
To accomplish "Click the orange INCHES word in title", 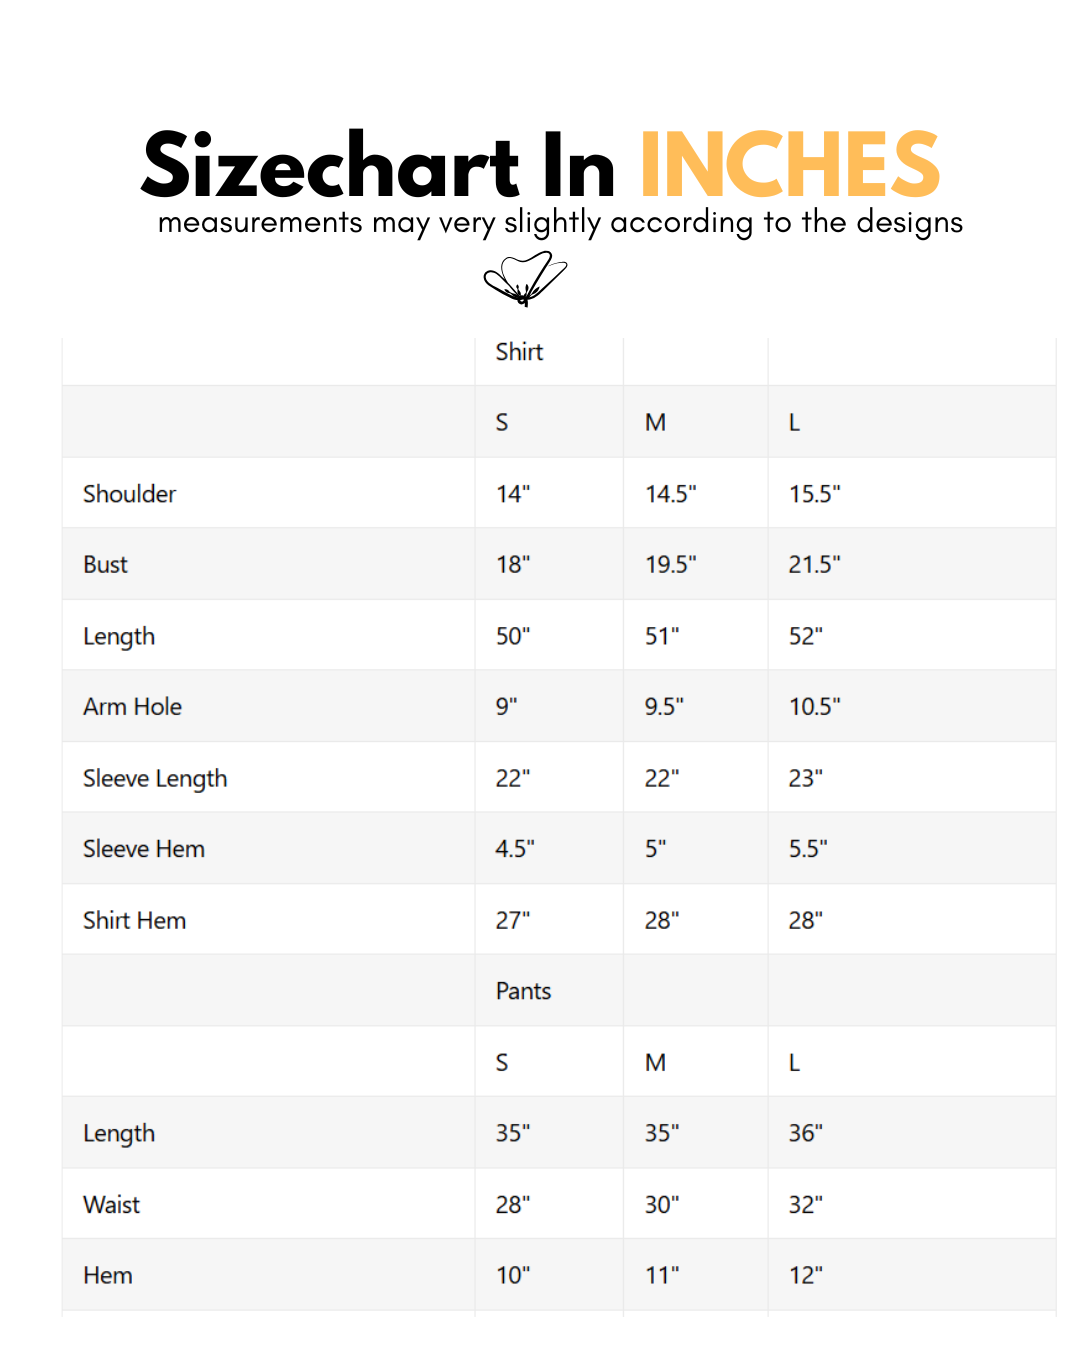I will [789, 166].
